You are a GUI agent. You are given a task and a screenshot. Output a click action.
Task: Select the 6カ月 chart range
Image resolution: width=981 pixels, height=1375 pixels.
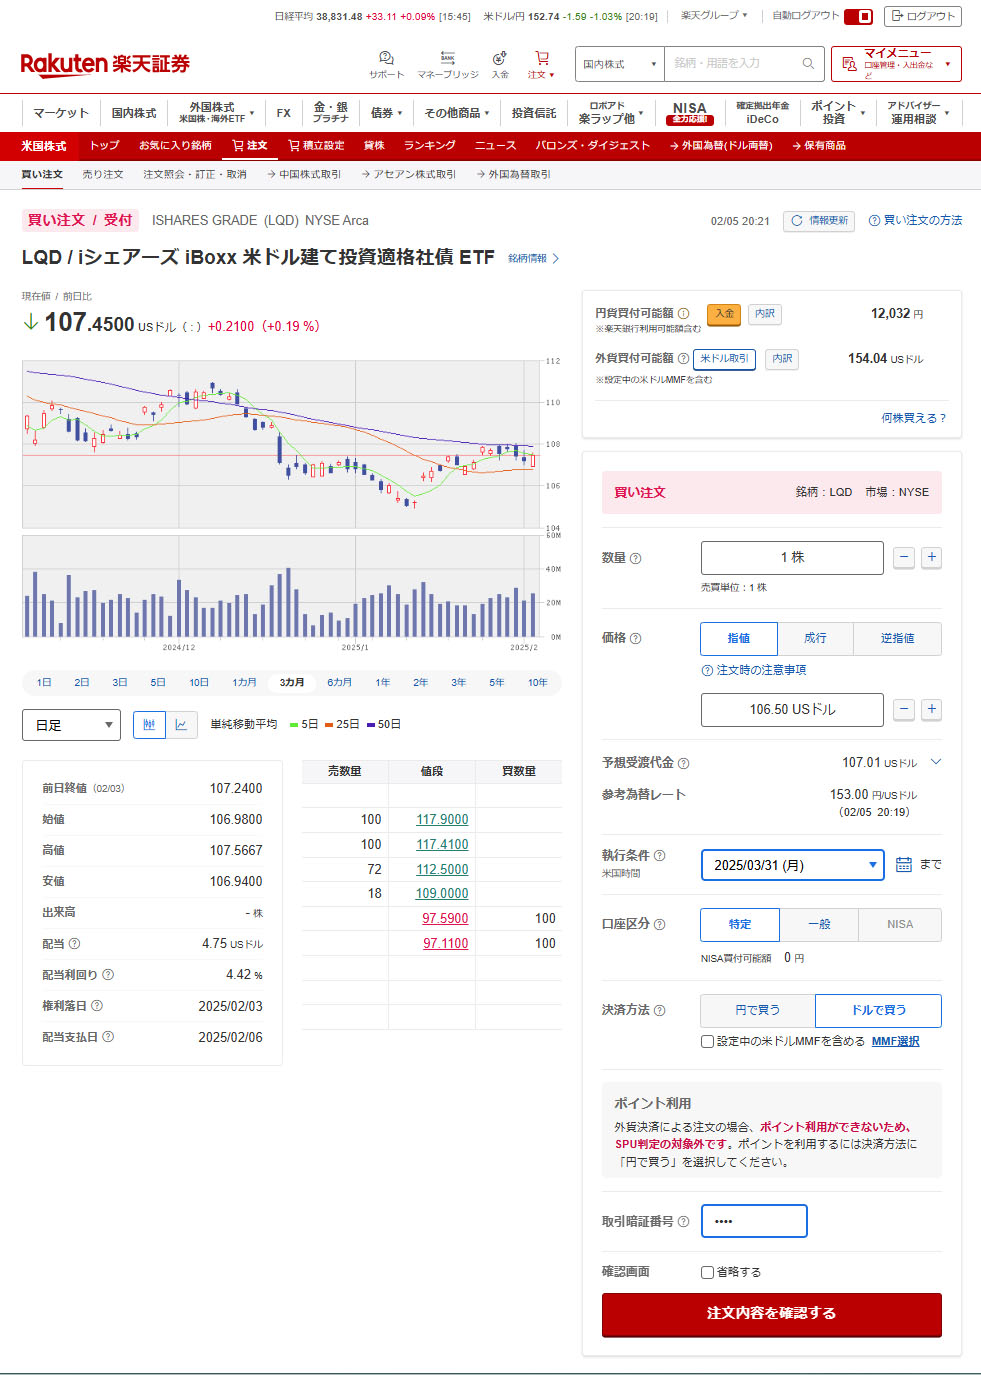pyautogui.click(x=339, y=683)
